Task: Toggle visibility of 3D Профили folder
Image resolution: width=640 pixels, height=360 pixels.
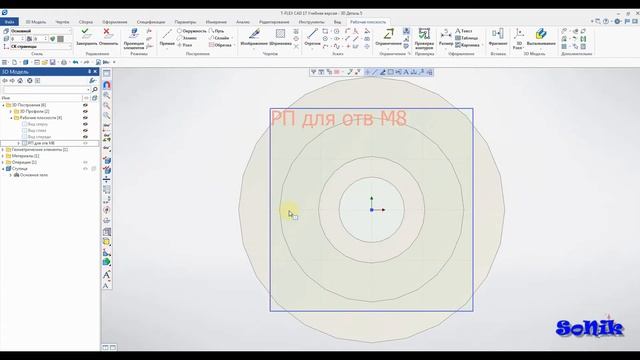Action: (x=85, y=111)
